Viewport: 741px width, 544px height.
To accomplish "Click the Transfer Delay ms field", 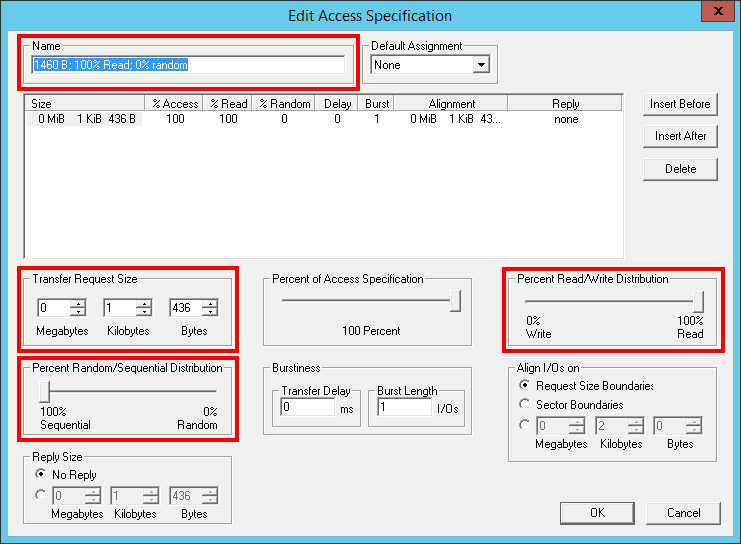I will (x=308, y=407).
